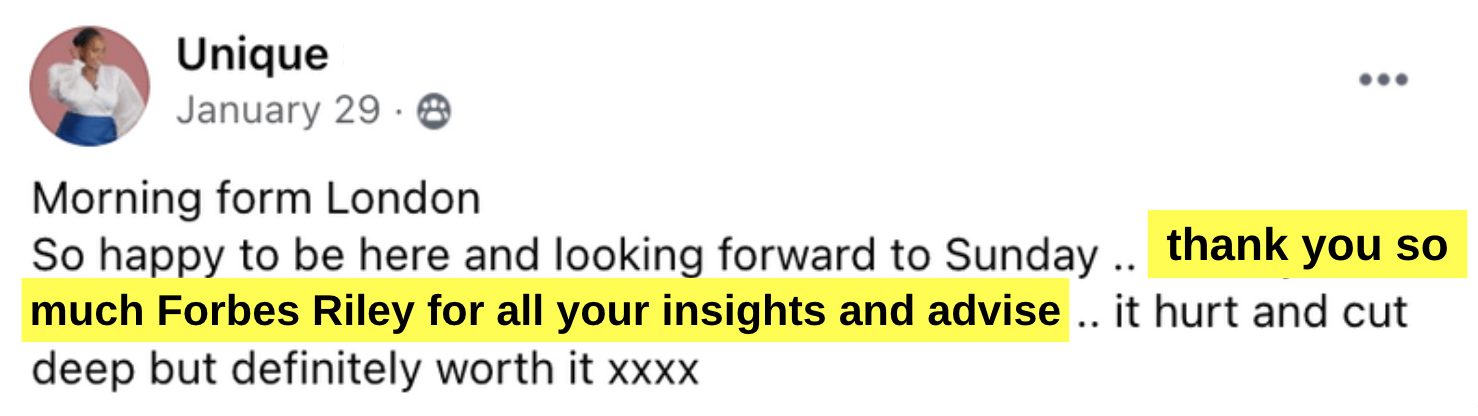Click the highlighted word 'much'
The height and width of the screenshot is (416, 1478).
(x=88, y=313)
